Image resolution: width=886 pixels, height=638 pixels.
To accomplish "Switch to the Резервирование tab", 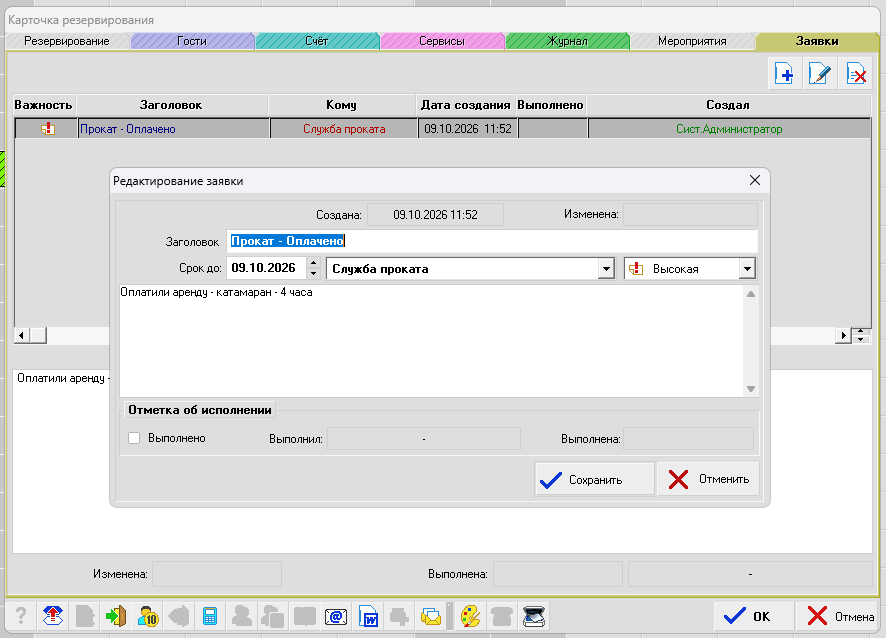I will [x=67, y=41].
